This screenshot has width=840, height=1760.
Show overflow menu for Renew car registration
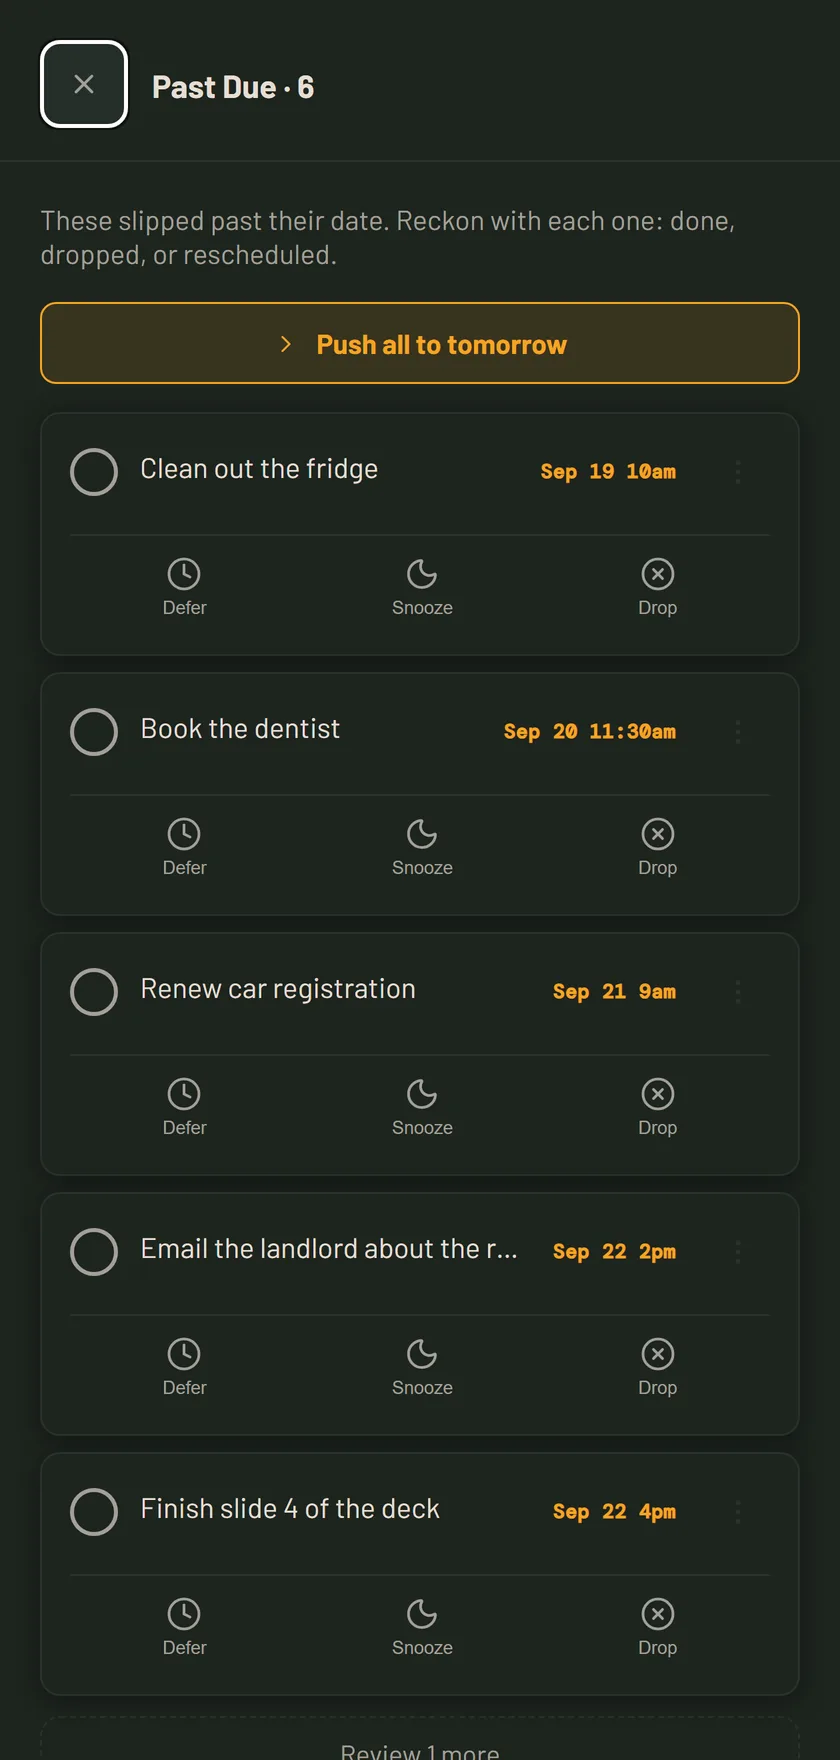(x=738, y=992)
